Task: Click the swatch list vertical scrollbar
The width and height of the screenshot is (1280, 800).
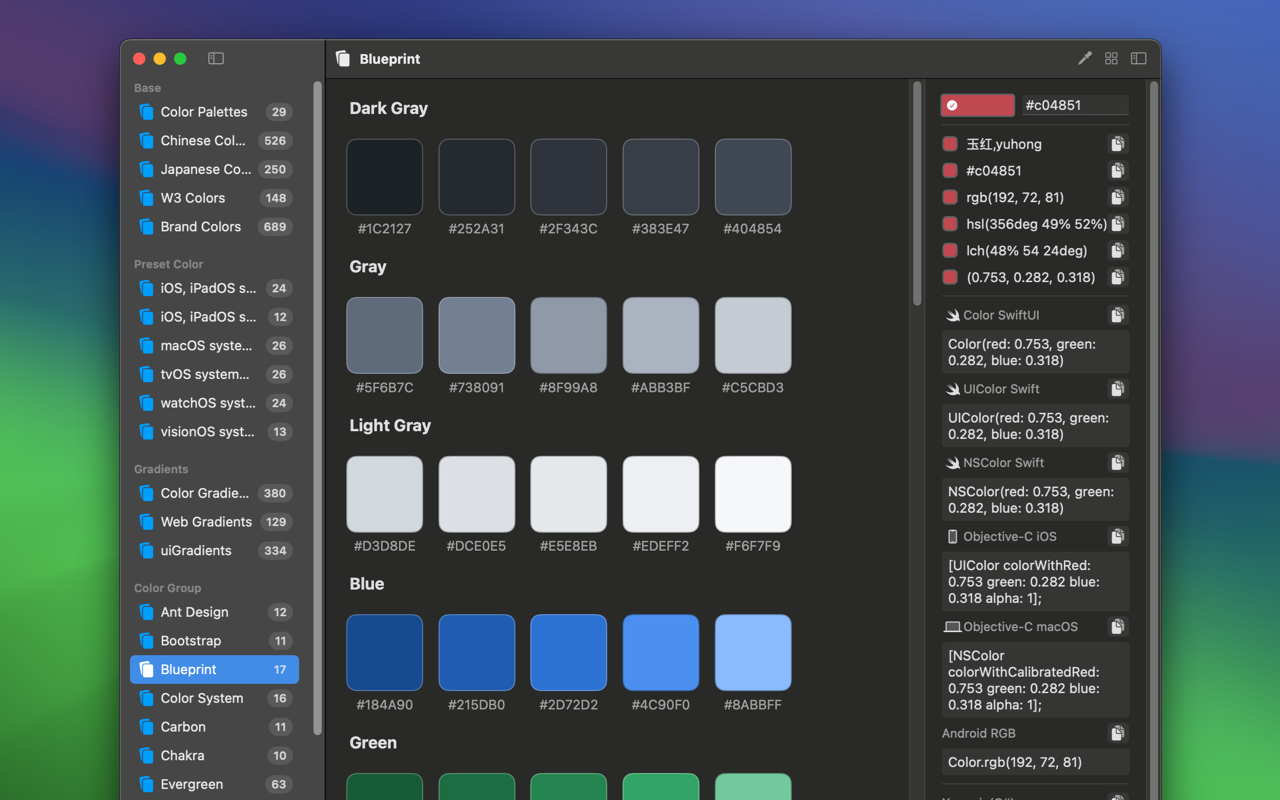Action: point(917,194)
